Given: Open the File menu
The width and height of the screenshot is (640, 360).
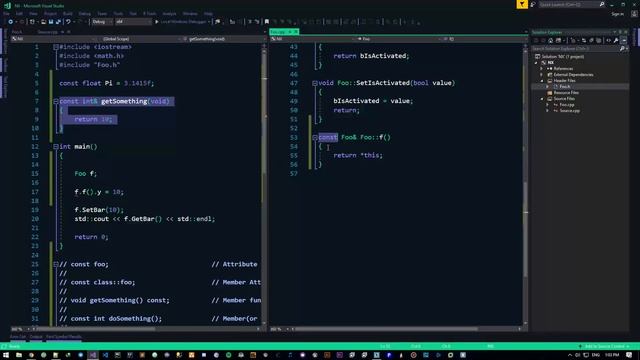Looking at the screenshot, I should [x=7, y=13].
